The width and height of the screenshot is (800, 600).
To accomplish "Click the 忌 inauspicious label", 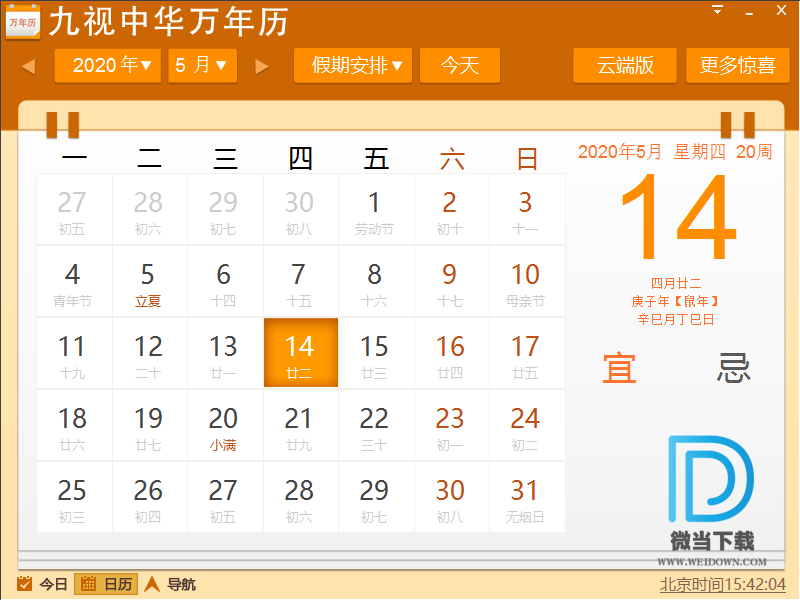I will coord(733,367).
